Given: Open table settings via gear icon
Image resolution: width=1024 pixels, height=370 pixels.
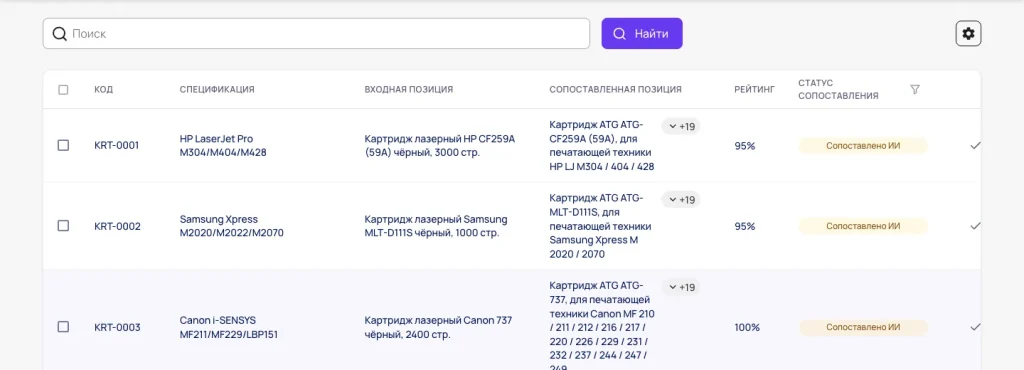Looking at the screenshot, I should click(x=968, y=33).
